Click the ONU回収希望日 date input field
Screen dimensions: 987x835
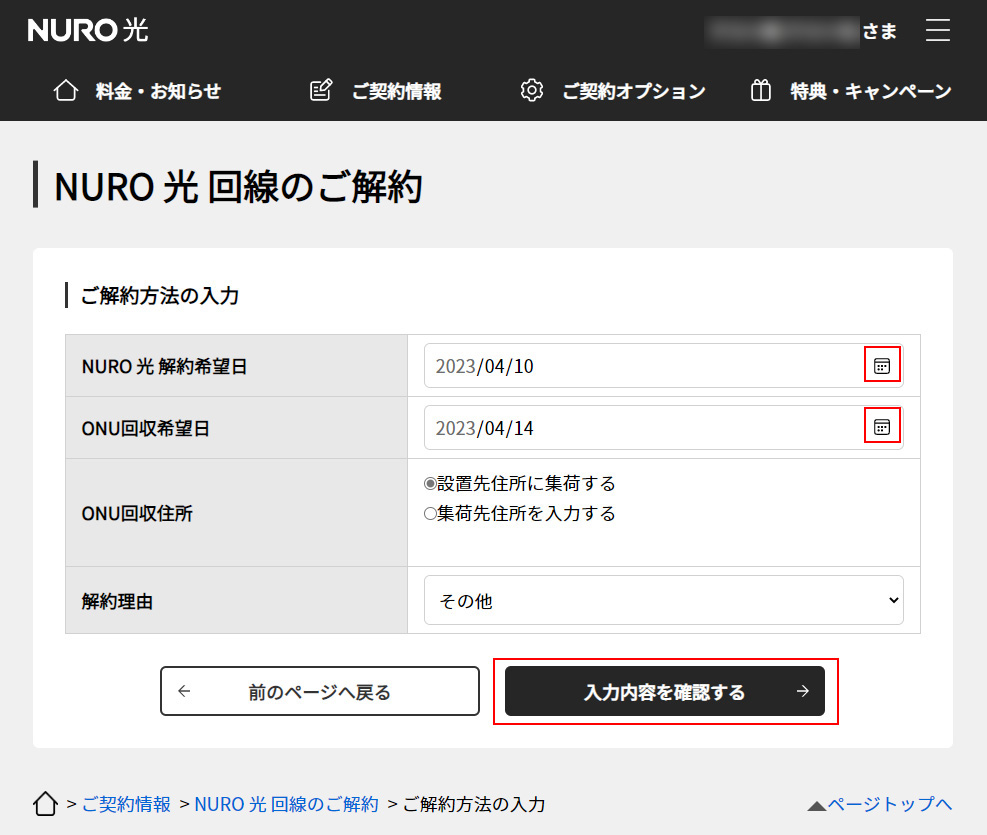click(640, 428)
